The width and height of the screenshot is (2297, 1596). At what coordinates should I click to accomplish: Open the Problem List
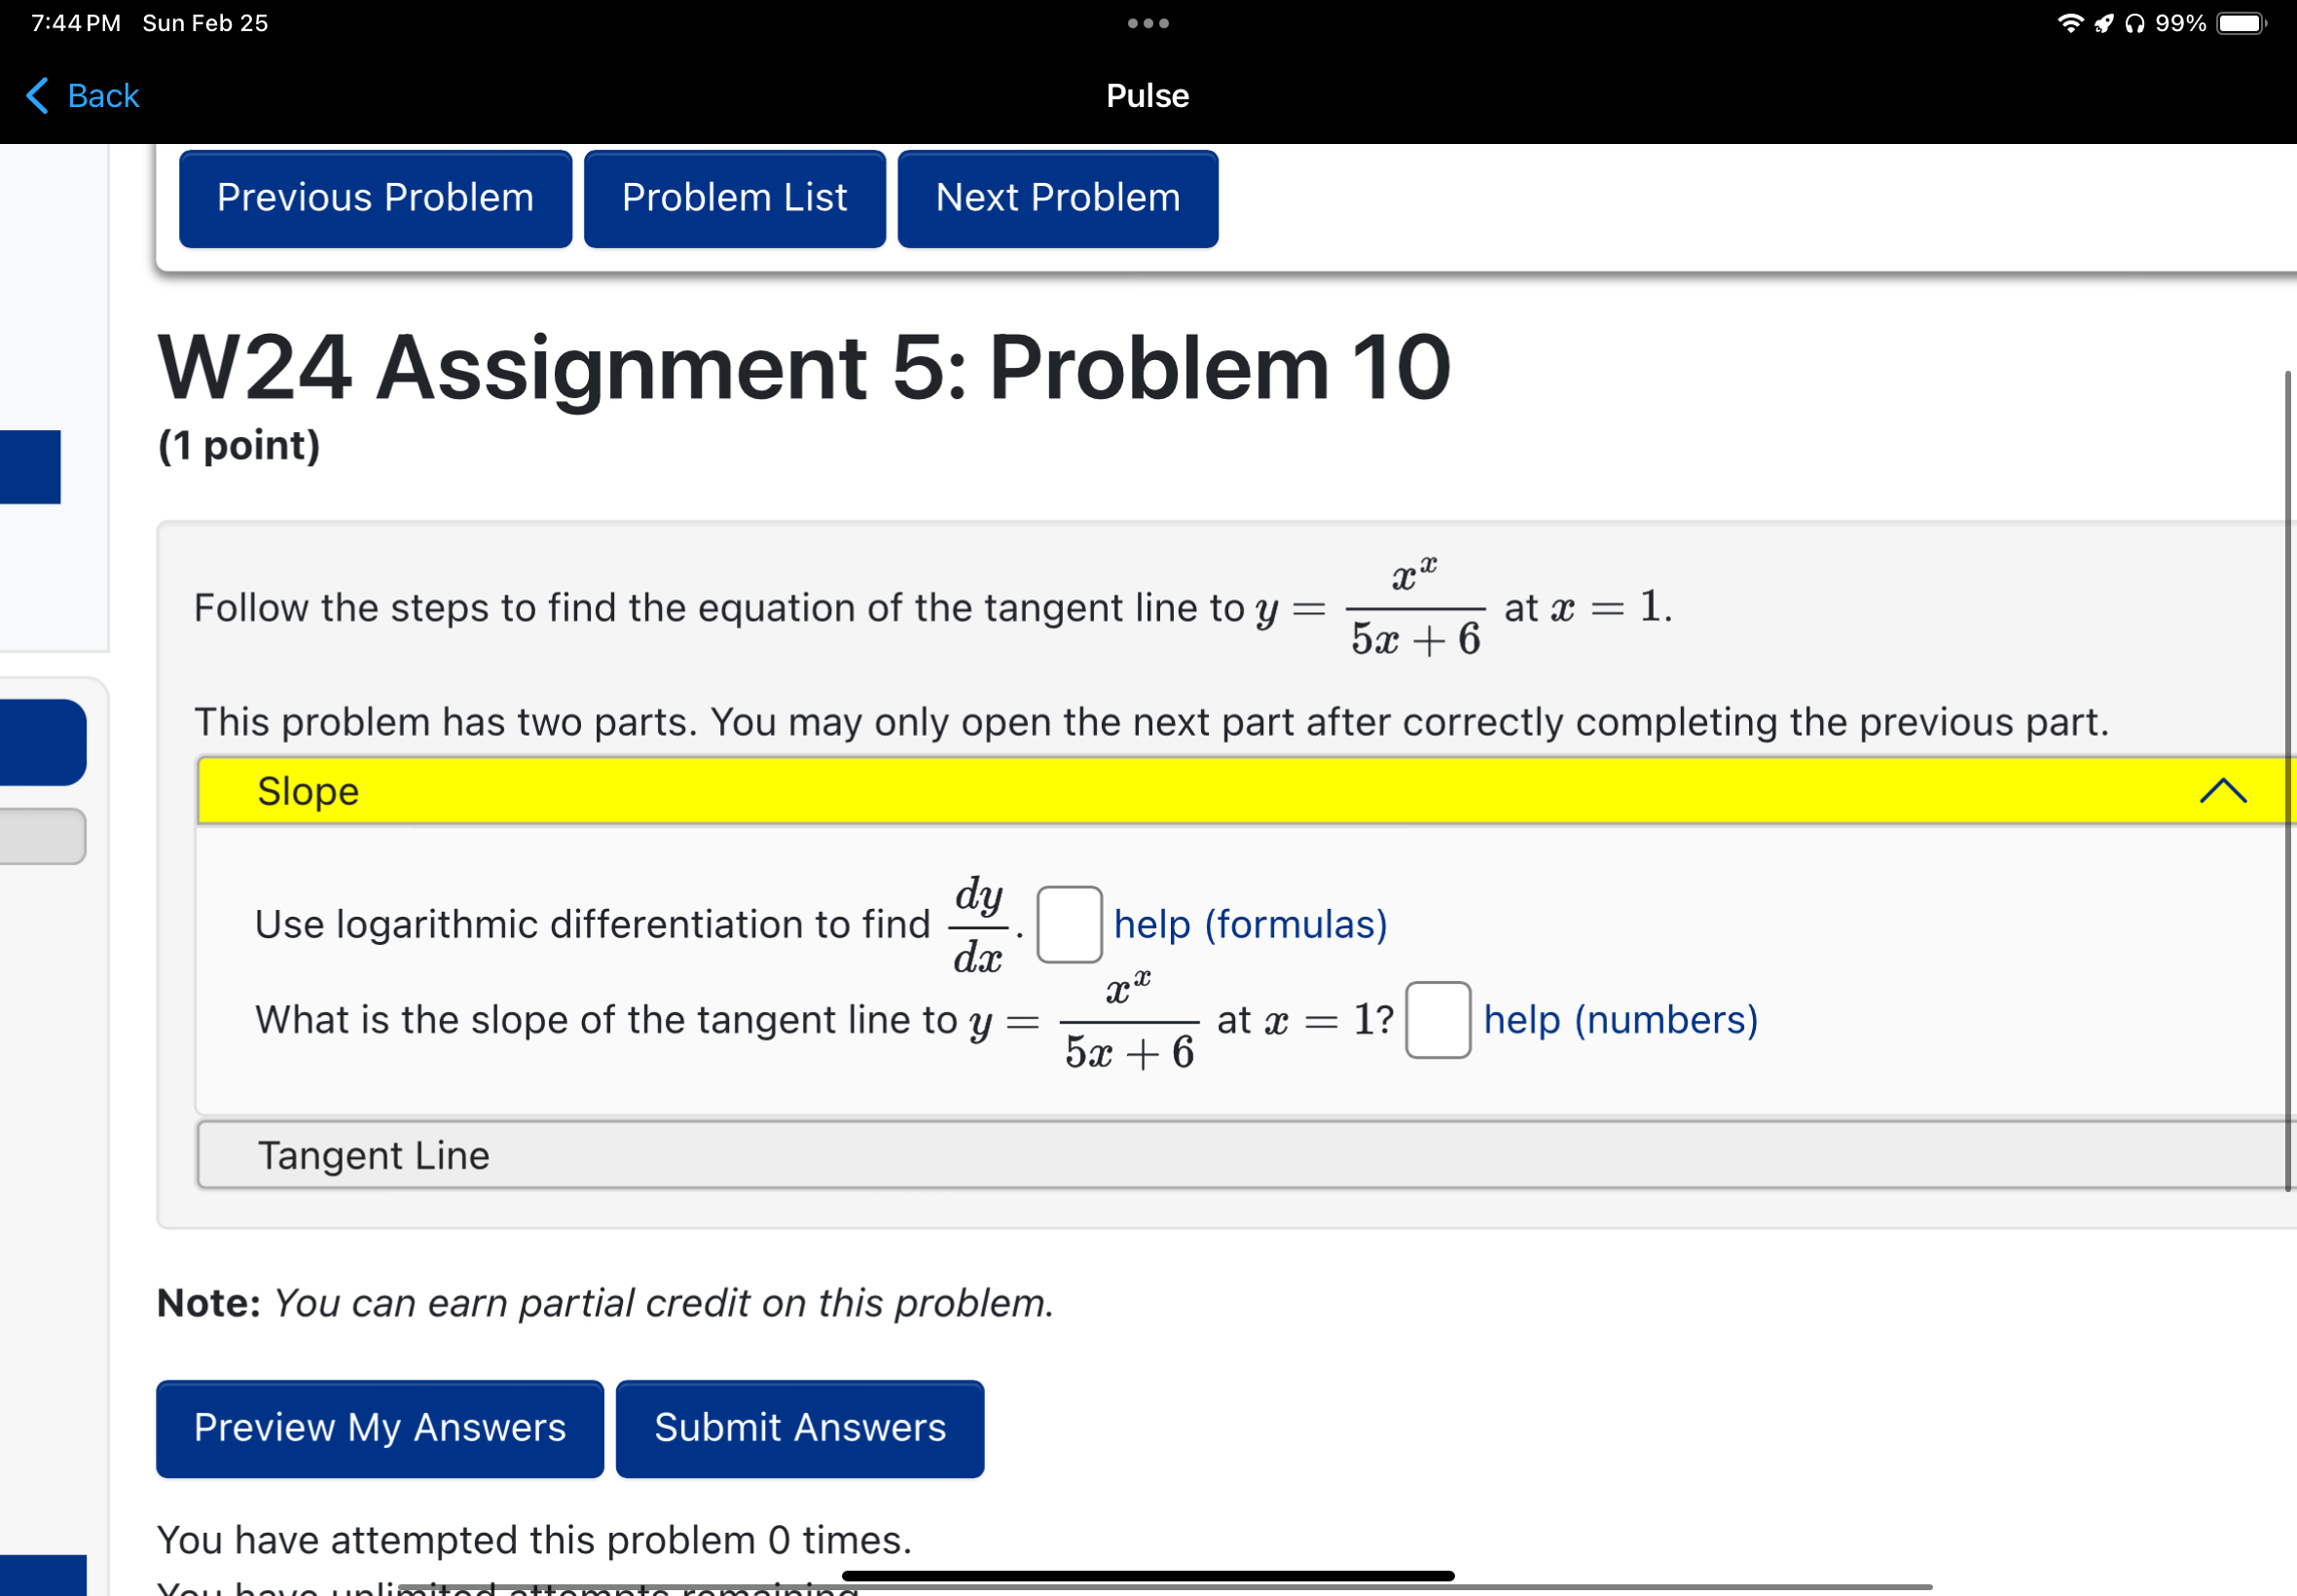pos(733,197)
